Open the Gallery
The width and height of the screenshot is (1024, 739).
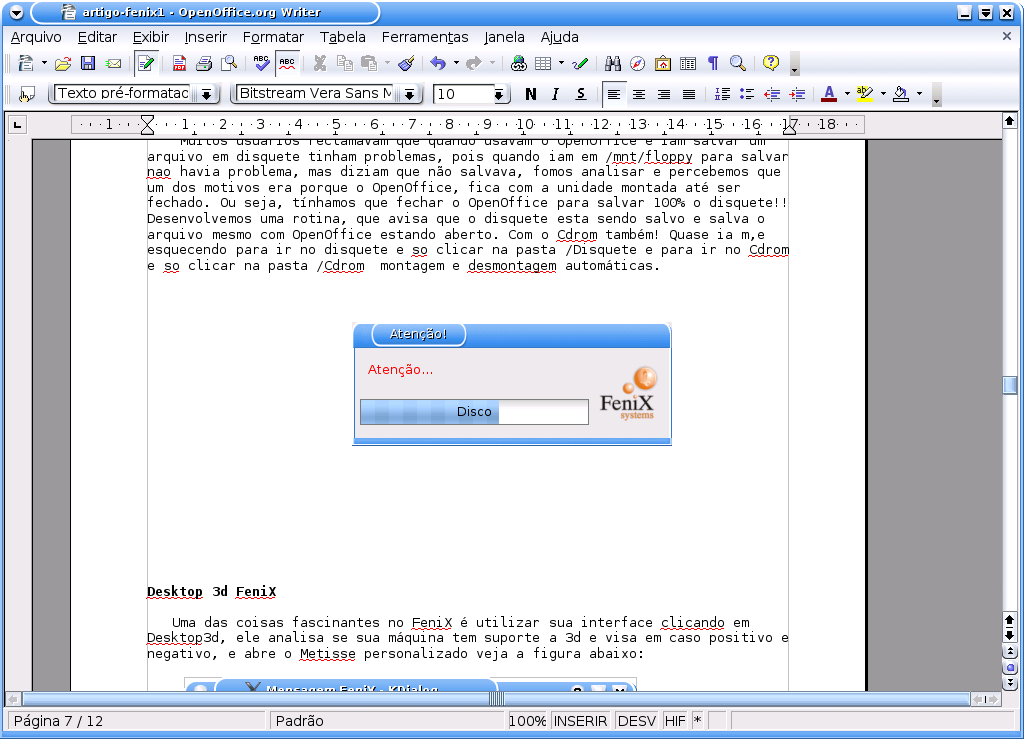662,63
